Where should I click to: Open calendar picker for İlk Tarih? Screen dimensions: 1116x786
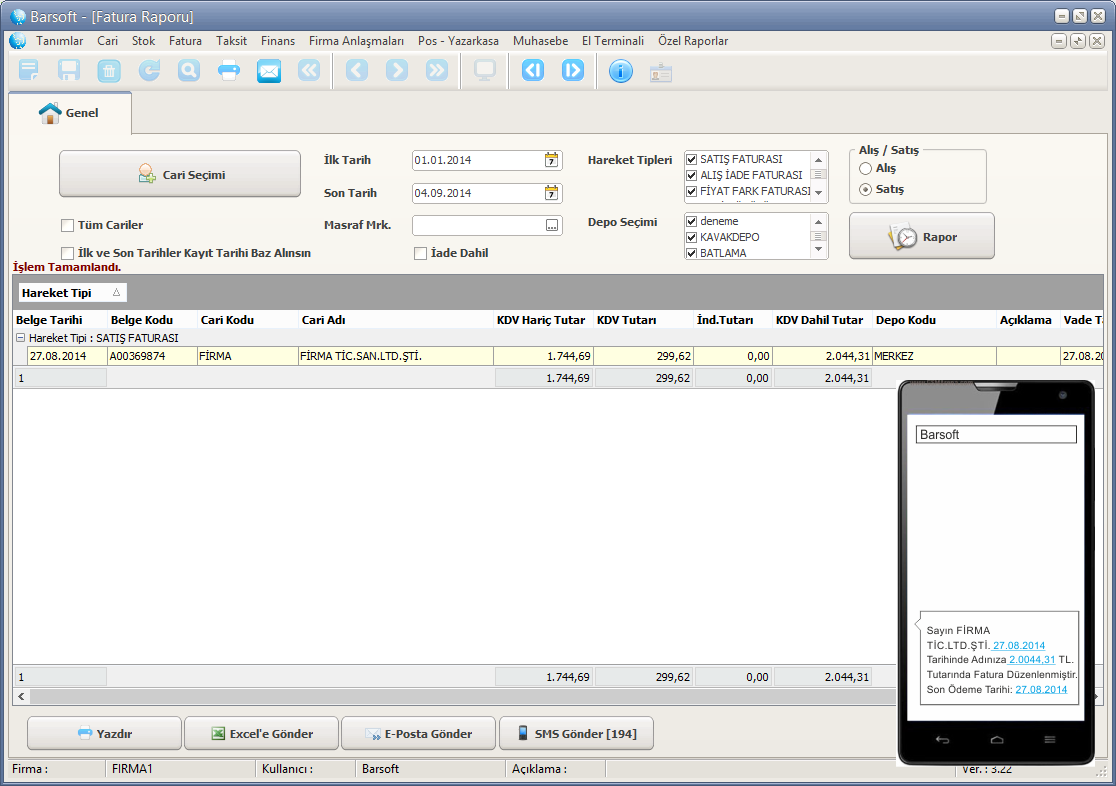point(551,160)
